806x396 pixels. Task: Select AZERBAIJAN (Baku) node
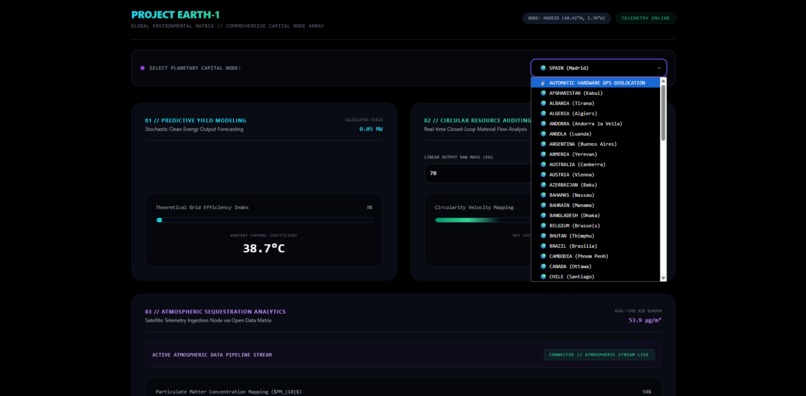[595, 185]
